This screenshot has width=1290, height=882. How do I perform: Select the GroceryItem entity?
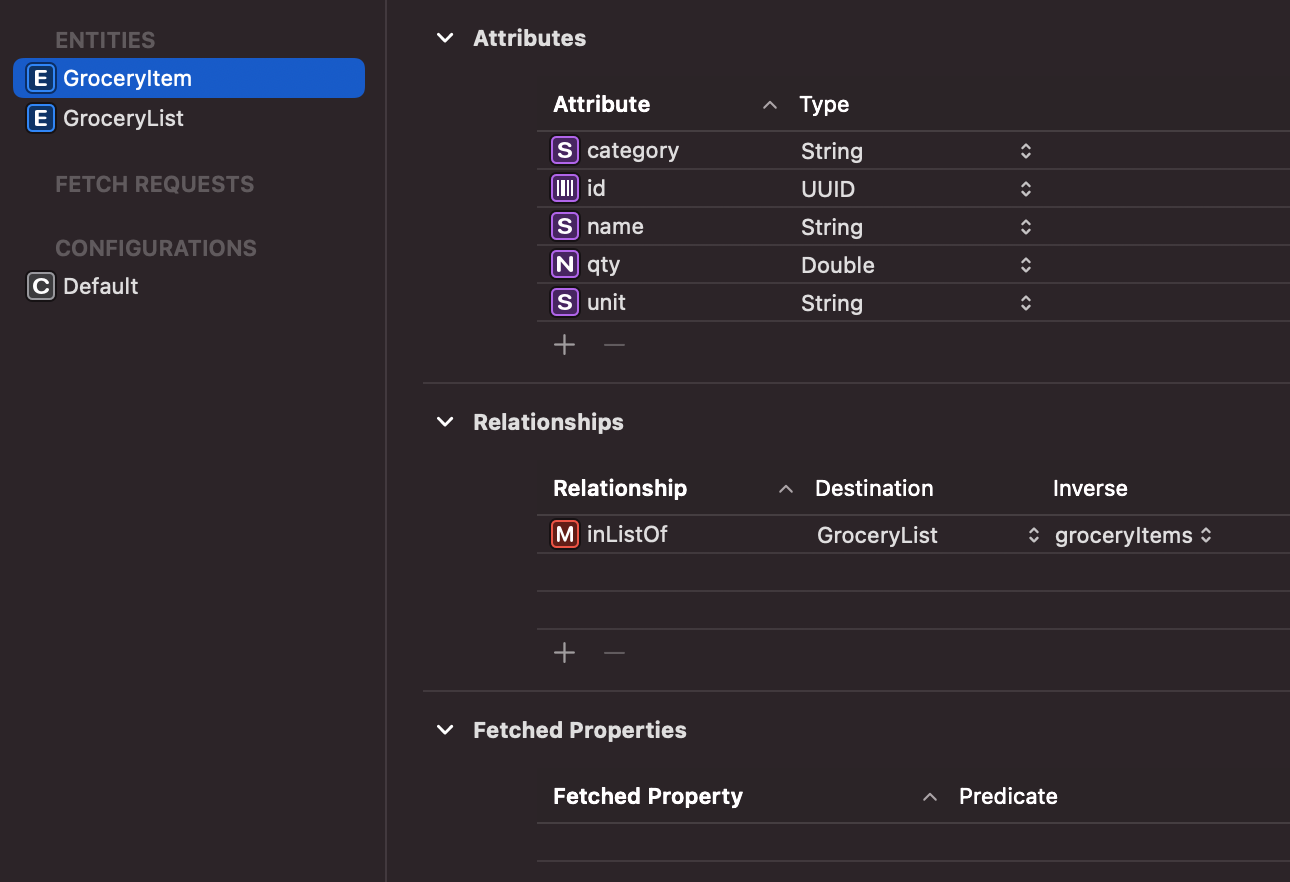click(127, 78)
